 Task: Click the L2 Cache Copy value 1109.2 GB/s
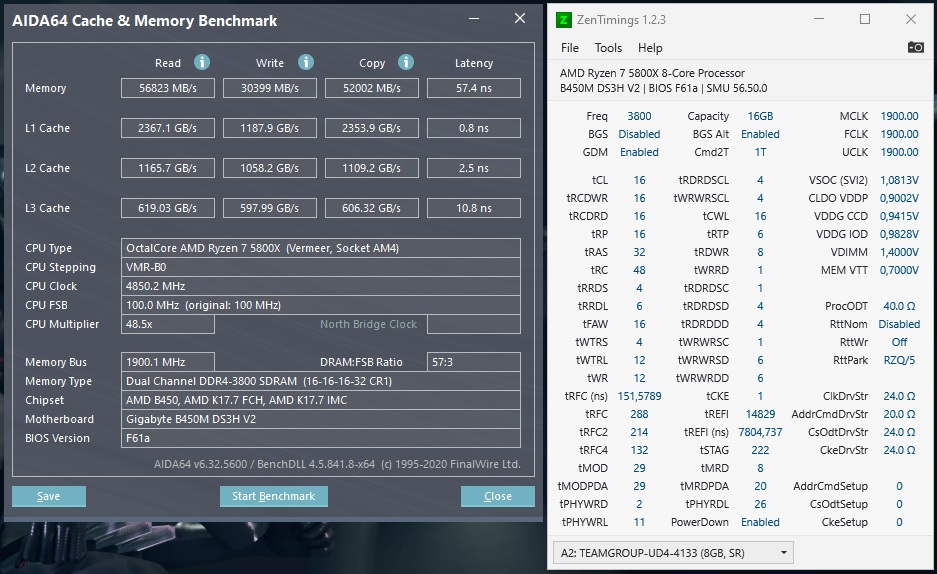click(x=372, y=168)
